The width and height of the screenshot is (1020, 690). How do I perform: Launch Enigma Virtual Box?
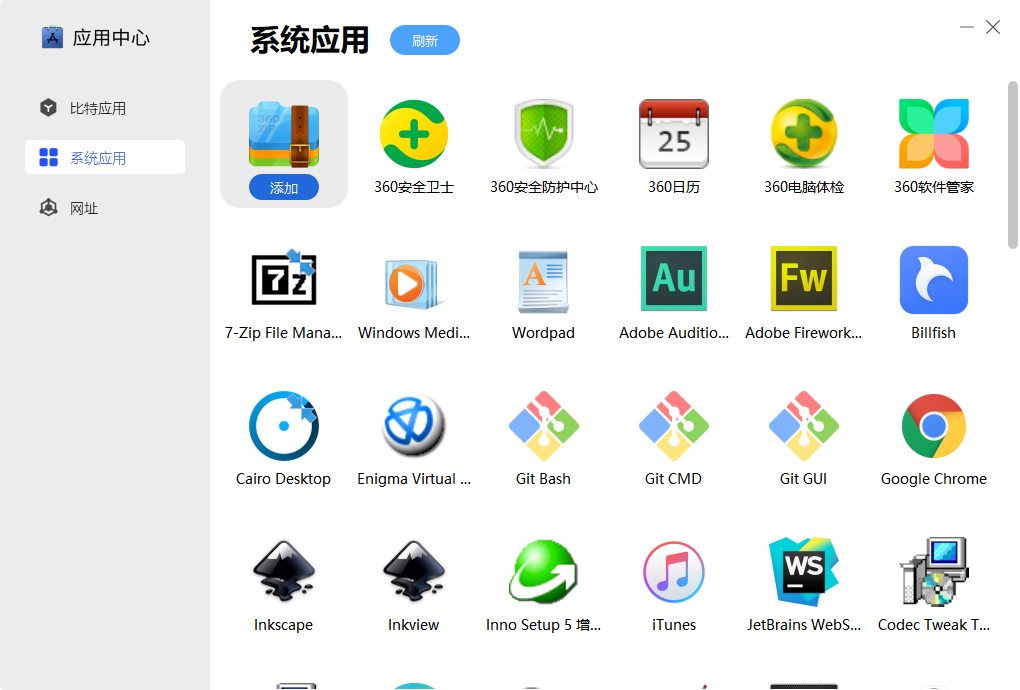(413, 425)
